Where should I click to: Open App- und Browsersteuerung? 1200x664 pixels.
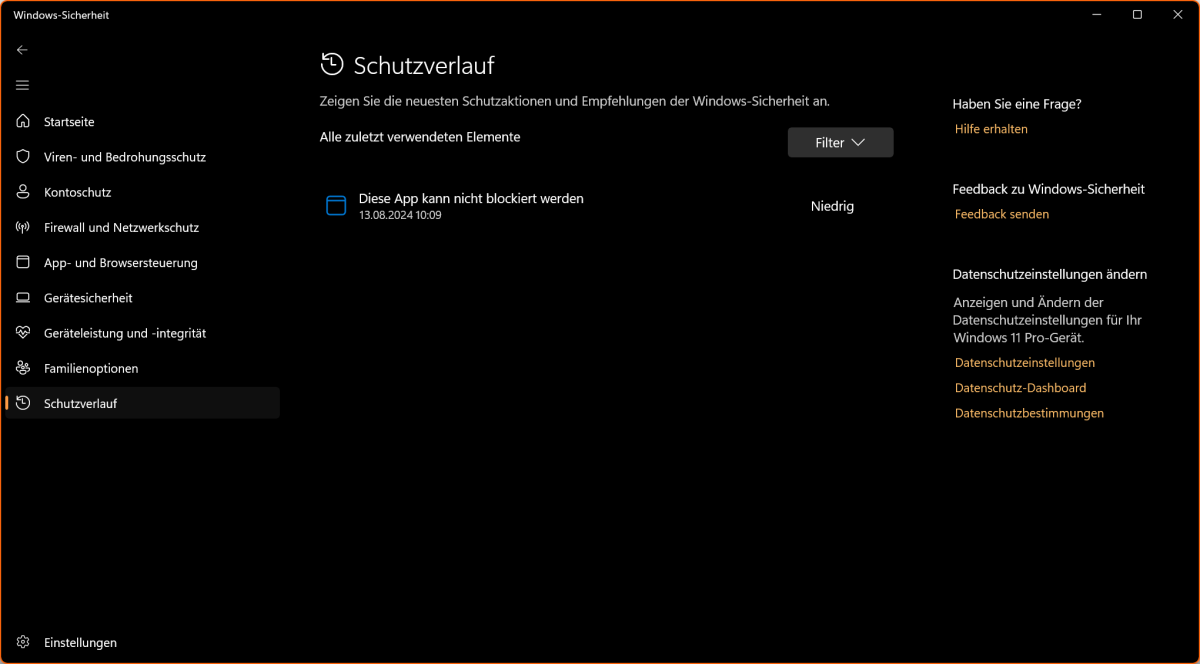pyautogui.click(x=142, y=262)
